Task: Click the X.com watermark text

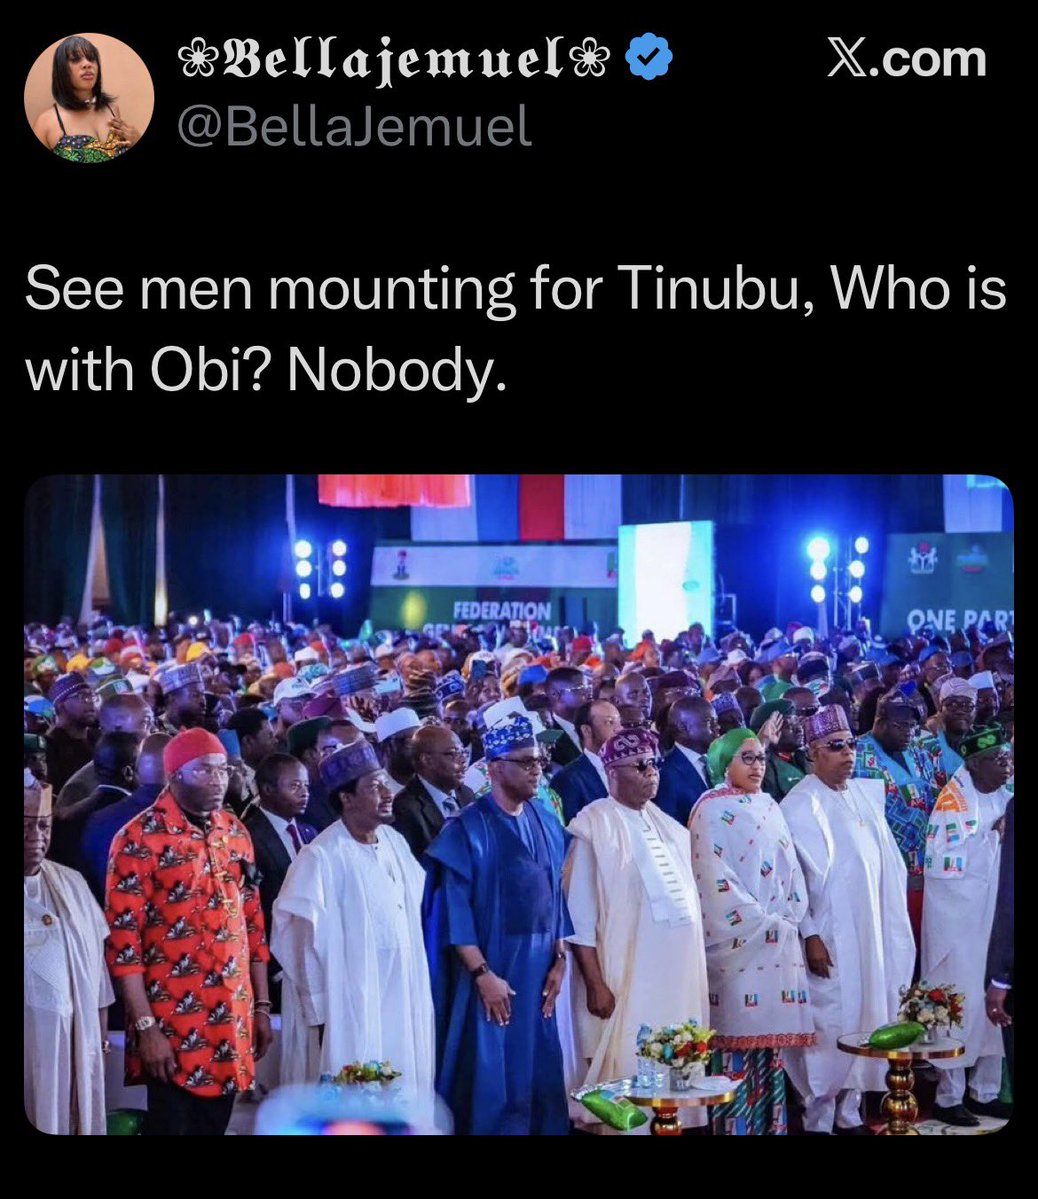Action: 906,59
